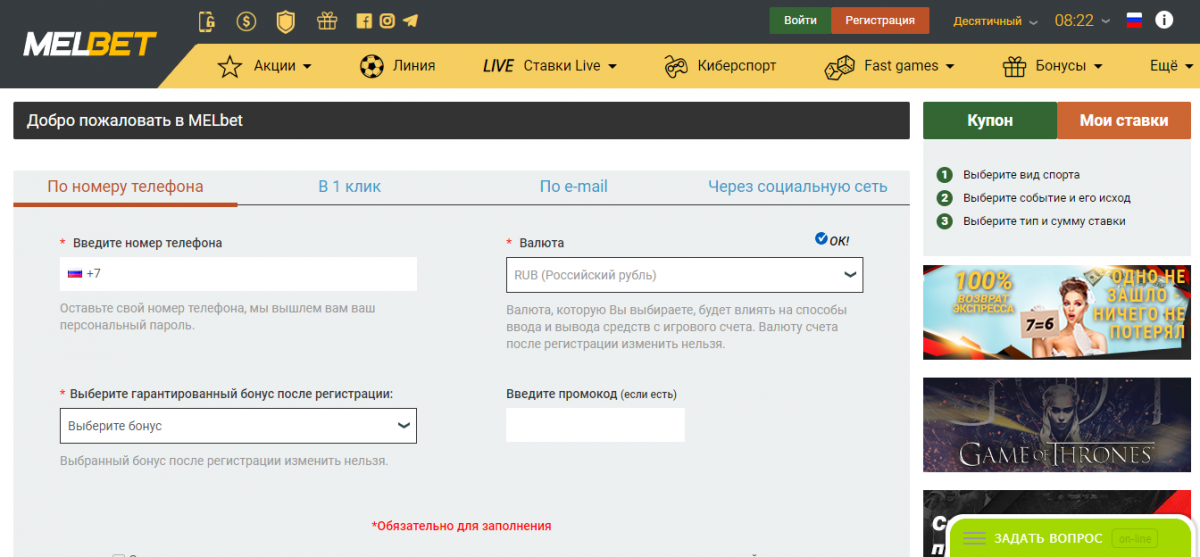Click the soccer ball Линия icon
Viewport: 1200px width, 557px height.
(372, 66)
